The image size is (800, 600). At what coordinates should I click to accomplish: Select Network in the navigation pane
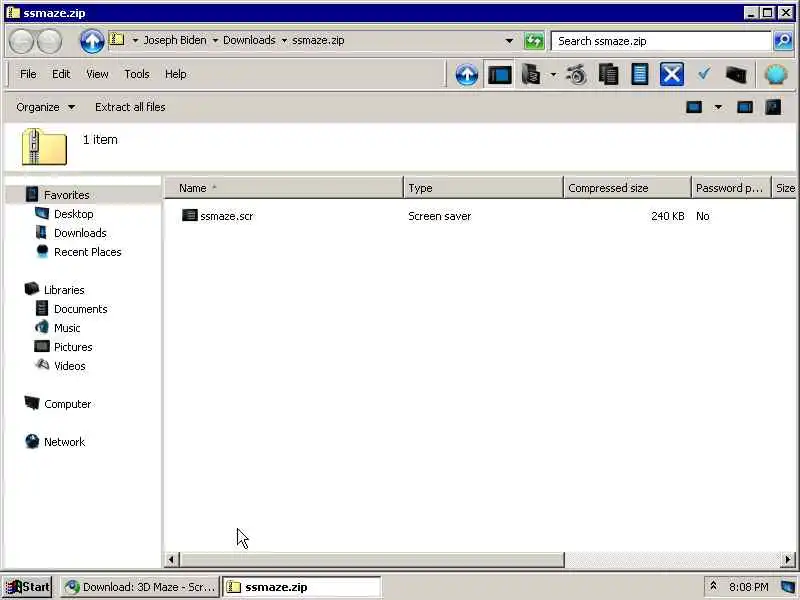pos(64,442)
